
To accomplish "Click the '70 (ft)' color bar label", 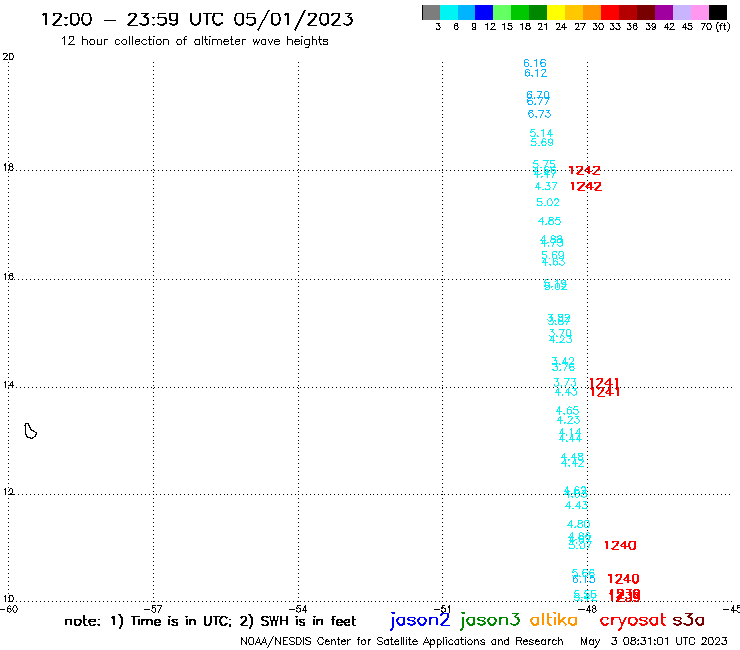I will 715,26.
